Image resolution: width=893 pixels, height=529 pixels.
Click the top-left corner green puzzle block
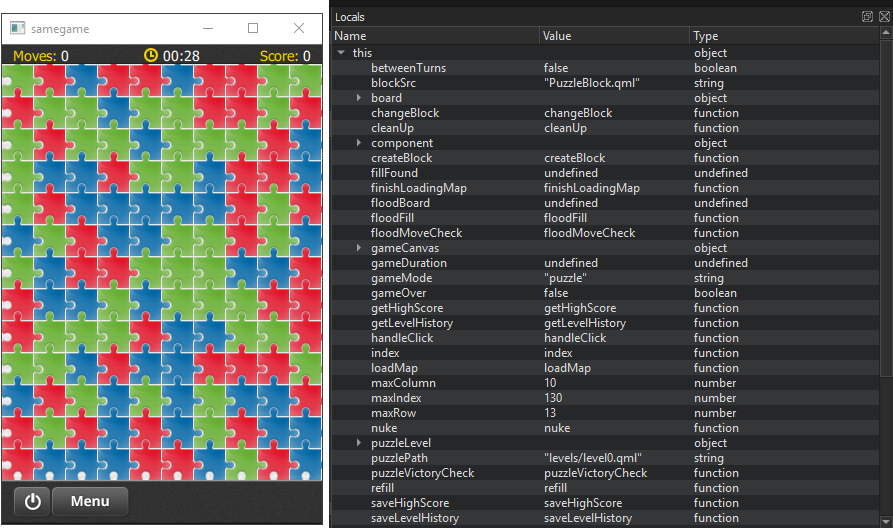17,81
